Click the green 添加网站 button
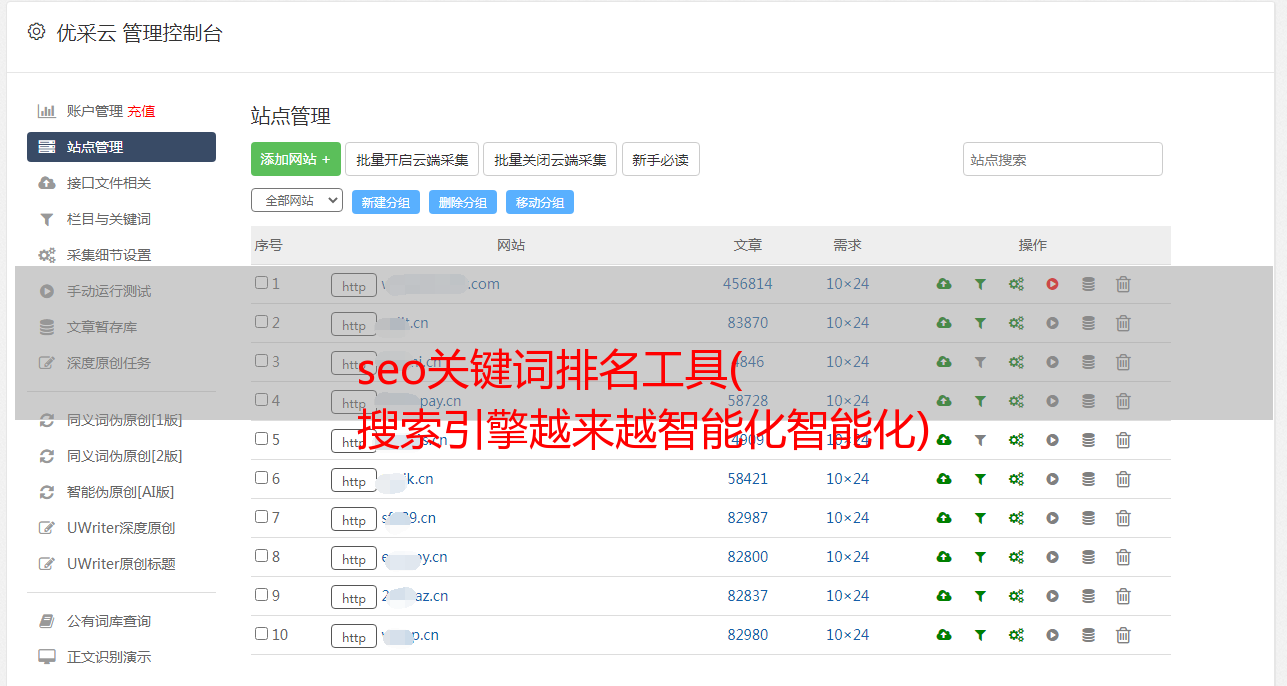The image size is (1287, 686). point(295,160)
